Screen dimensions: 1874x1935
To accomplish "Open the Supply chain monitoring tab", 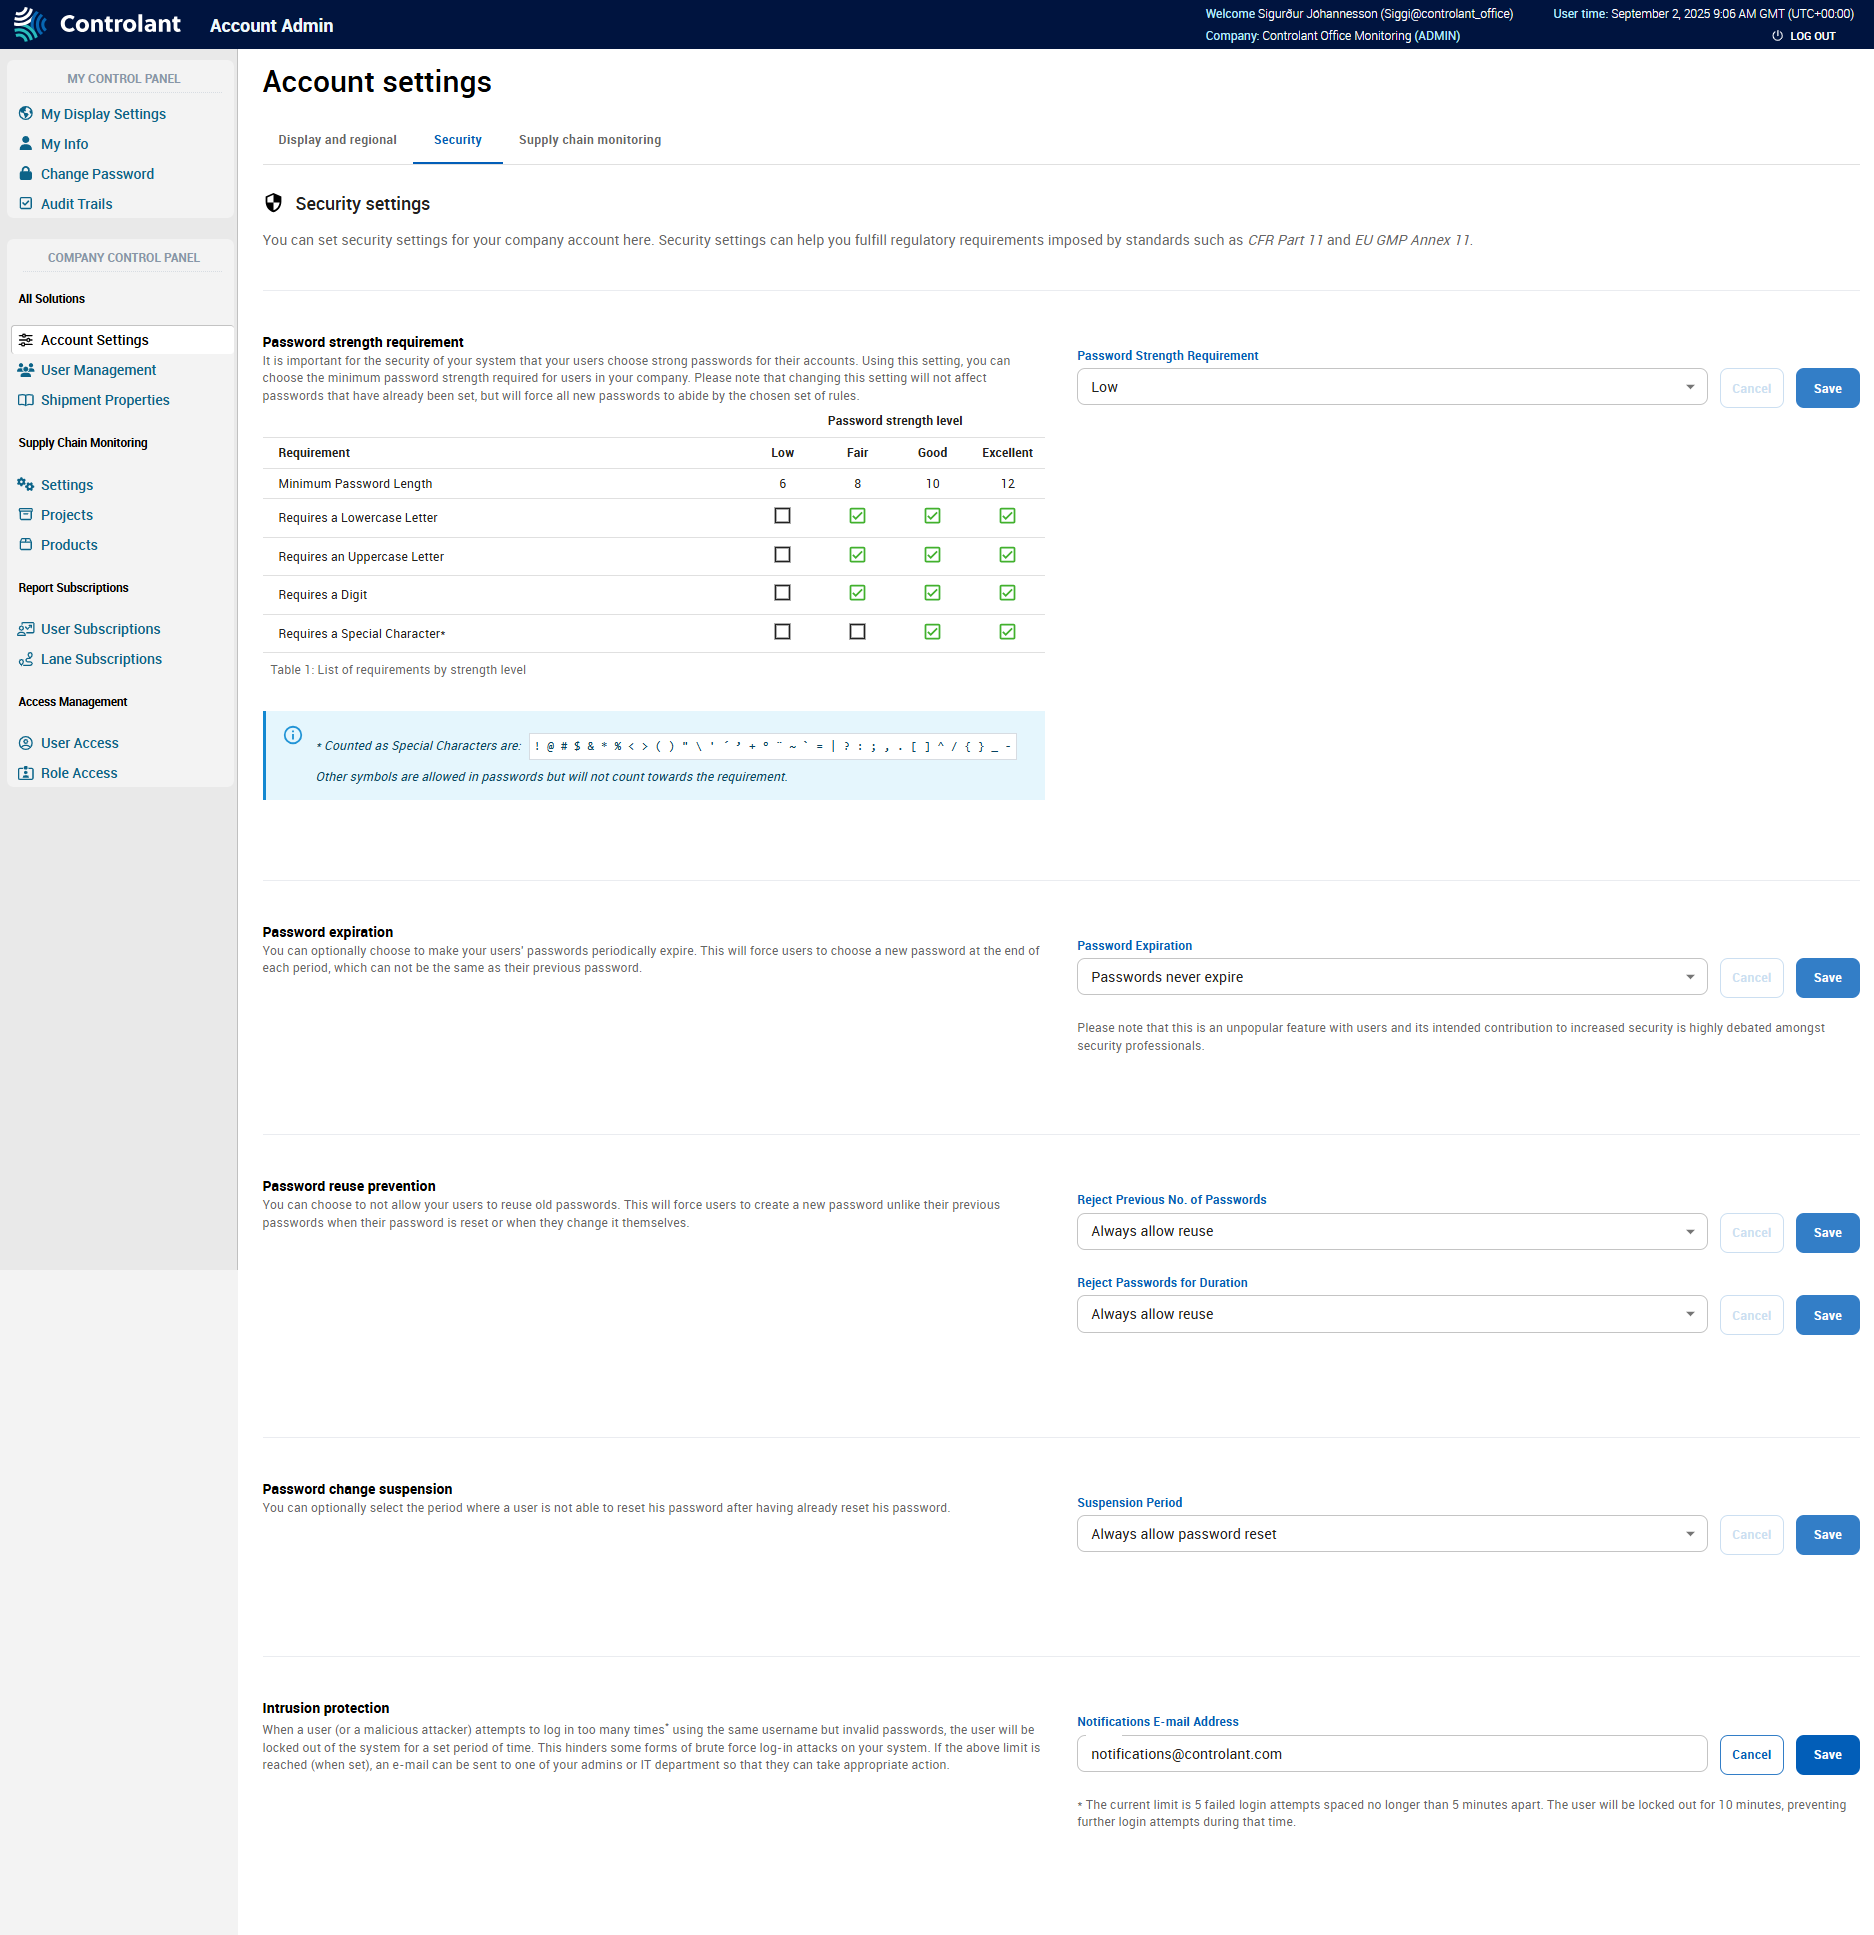I will coord(590,140).
